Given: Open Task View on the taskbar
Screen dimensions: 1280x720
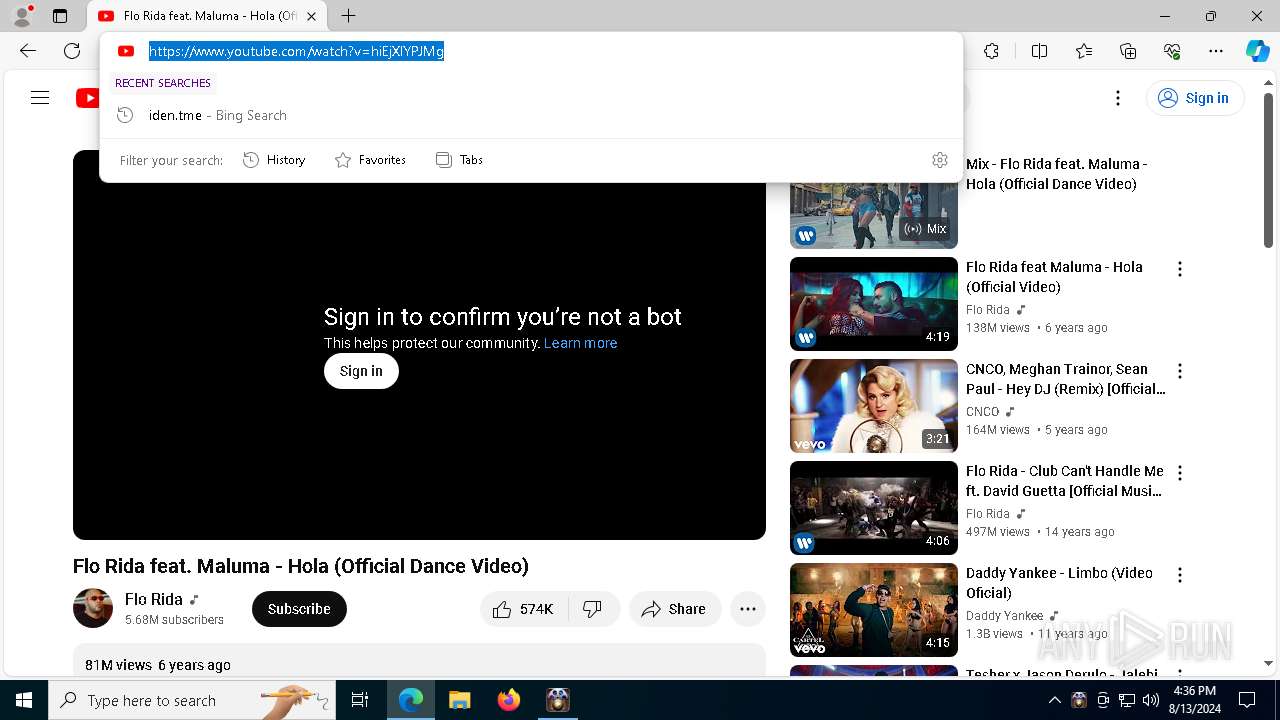Looking at the screenshot, I should pos(360,700).
